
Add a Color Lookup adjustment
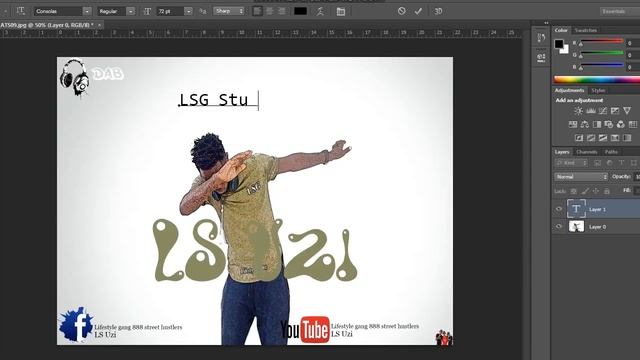(633, 124)
